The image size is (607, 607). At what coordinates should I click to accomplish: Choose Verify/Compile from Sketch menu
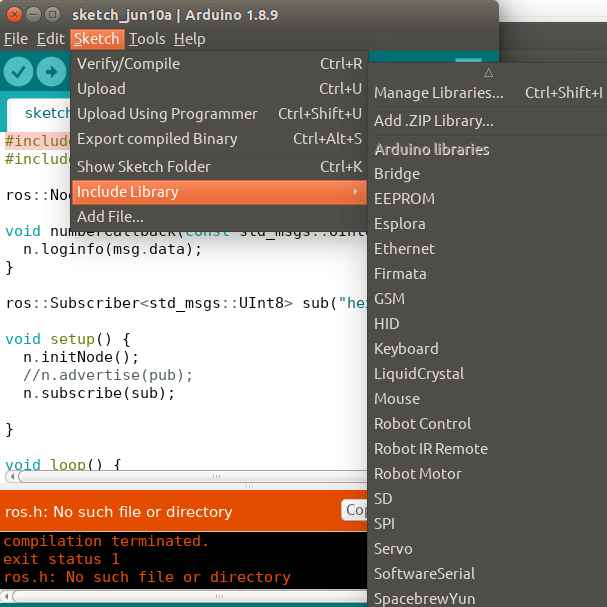coord(219,64)
